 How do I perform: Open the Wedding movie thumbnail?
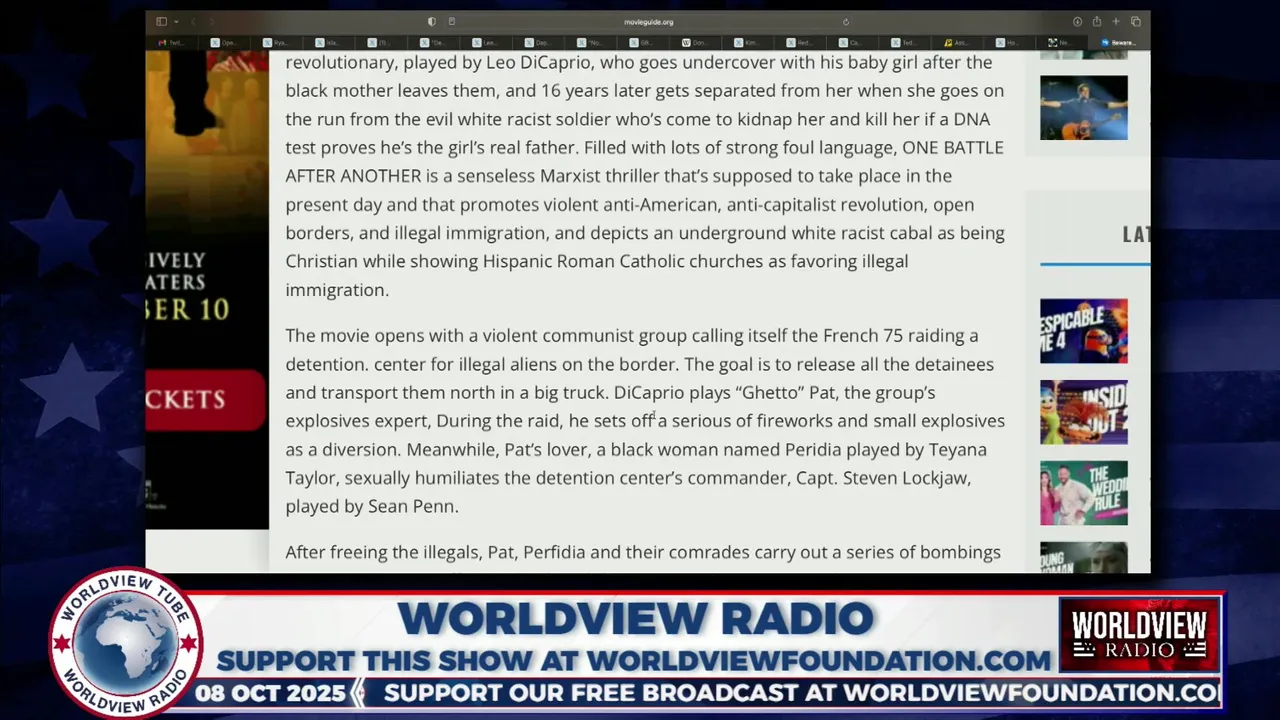[1084, 493]
